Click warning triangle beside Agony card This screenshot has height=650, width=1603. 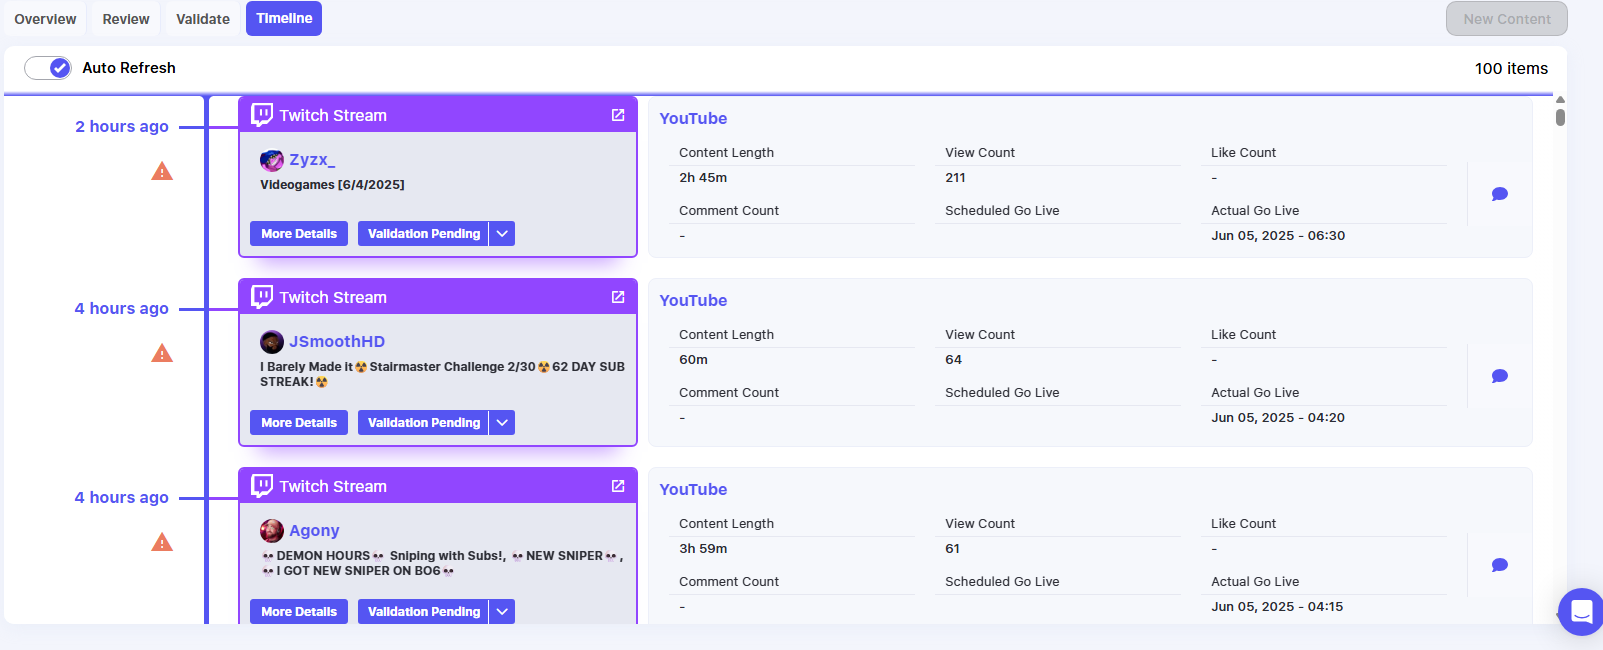[162, 543]
